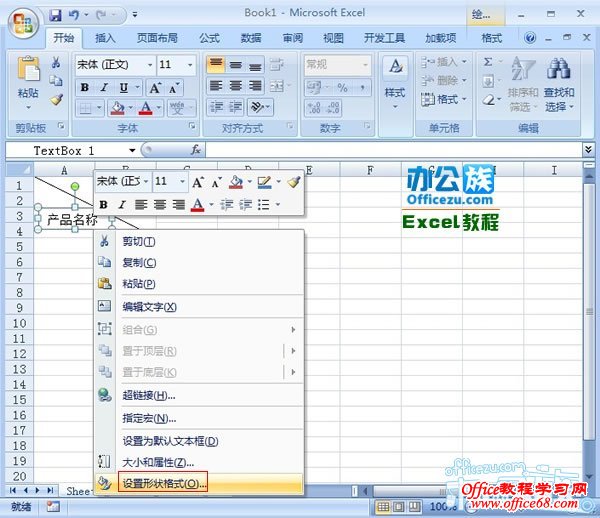Screen dimensions: 600x518
Task: Open the ribbon font size dropdown
Action: tap(190, 65)
